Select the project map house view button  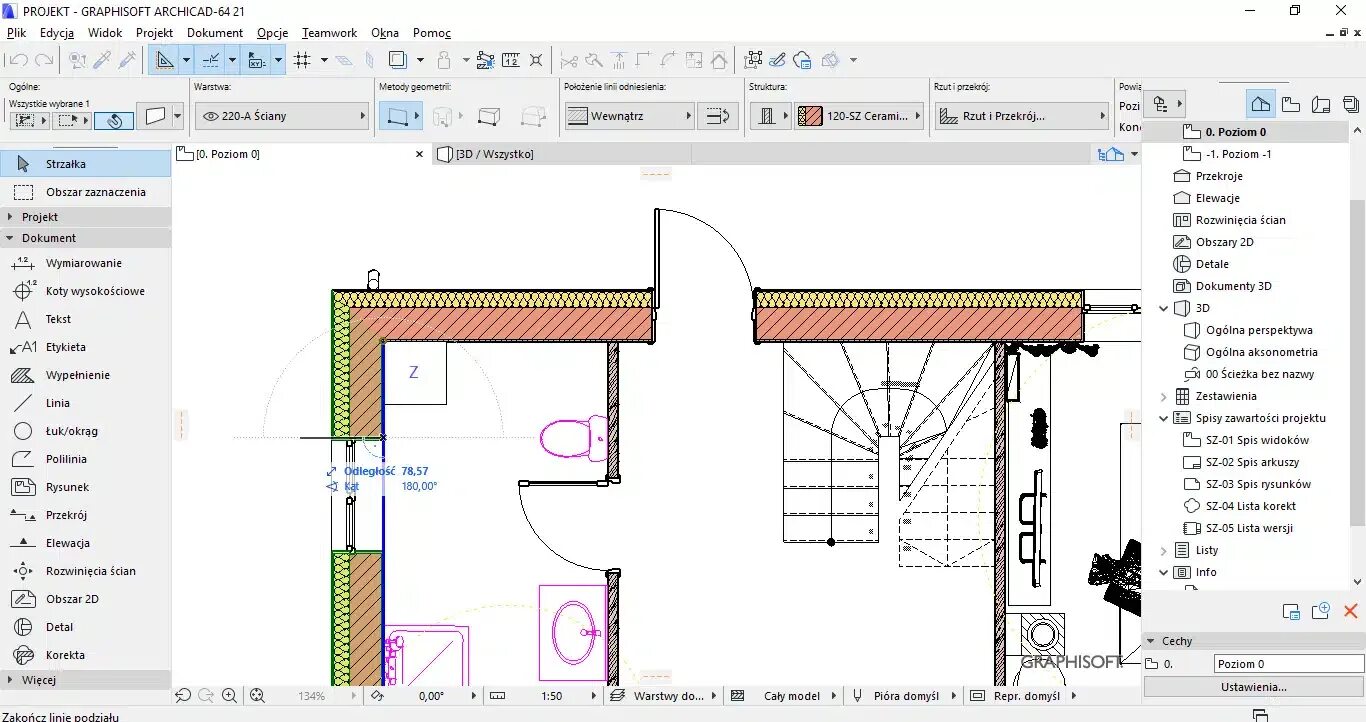[x=1261, y=104]
